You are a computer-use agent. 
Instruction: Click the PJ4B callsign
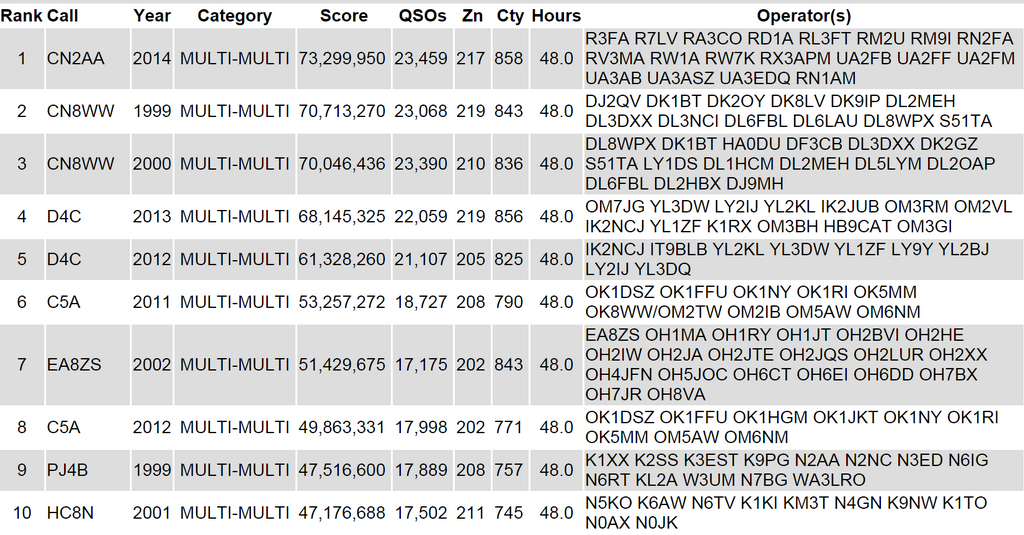click(x=69, y=470)
